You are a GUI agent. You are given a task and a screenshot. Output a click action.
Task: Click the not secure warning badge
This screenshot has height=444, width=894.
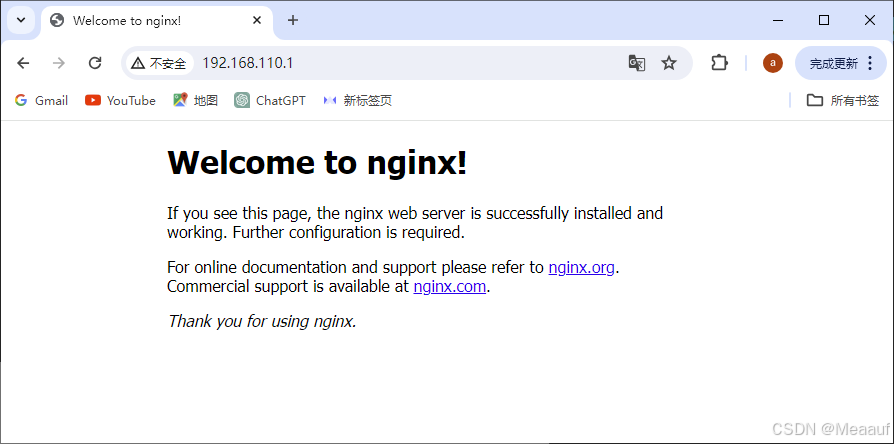pyautogui.click(x=159, y=63)
